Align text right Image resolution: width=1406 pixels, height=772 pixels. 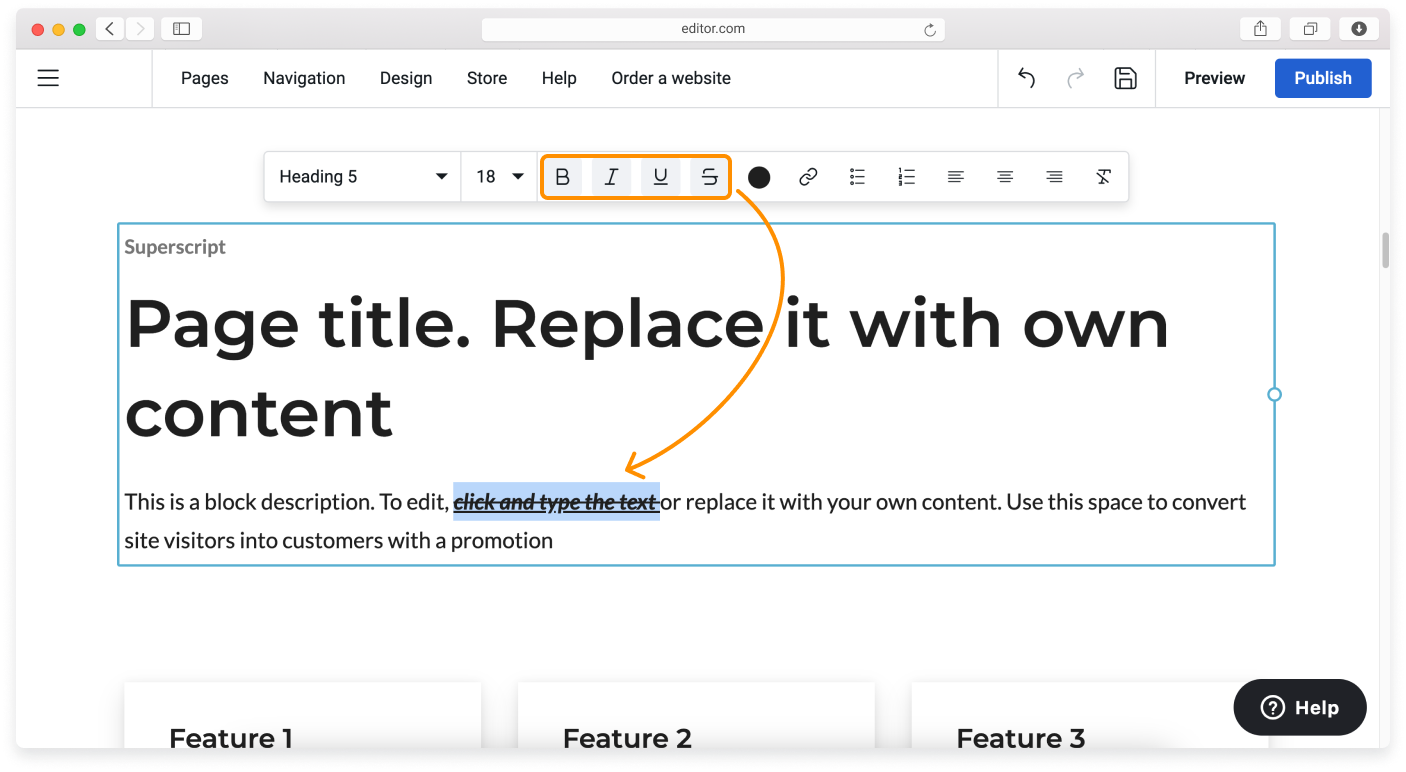(1054, 177)
